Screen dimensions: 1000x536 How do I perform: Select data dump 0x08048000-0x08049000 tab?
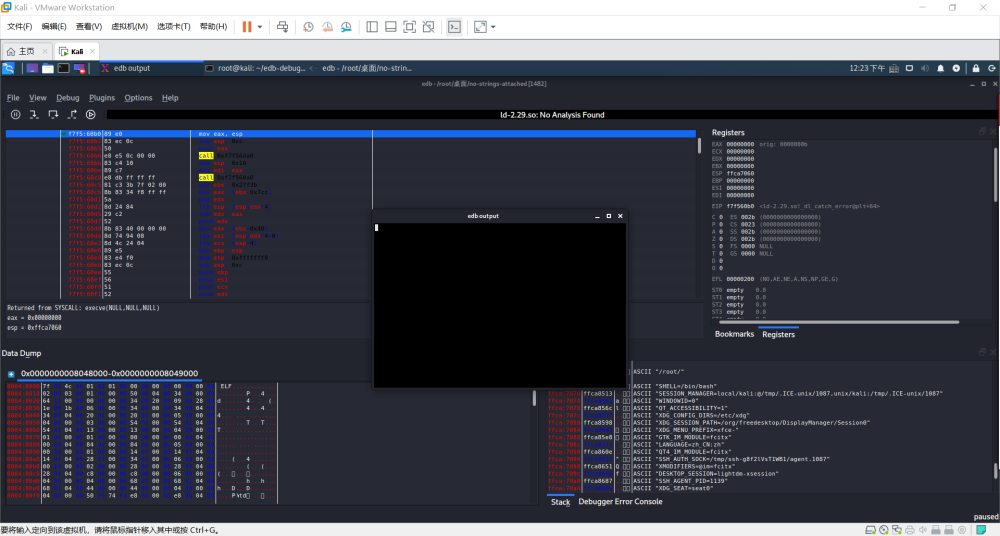[109, 373]
